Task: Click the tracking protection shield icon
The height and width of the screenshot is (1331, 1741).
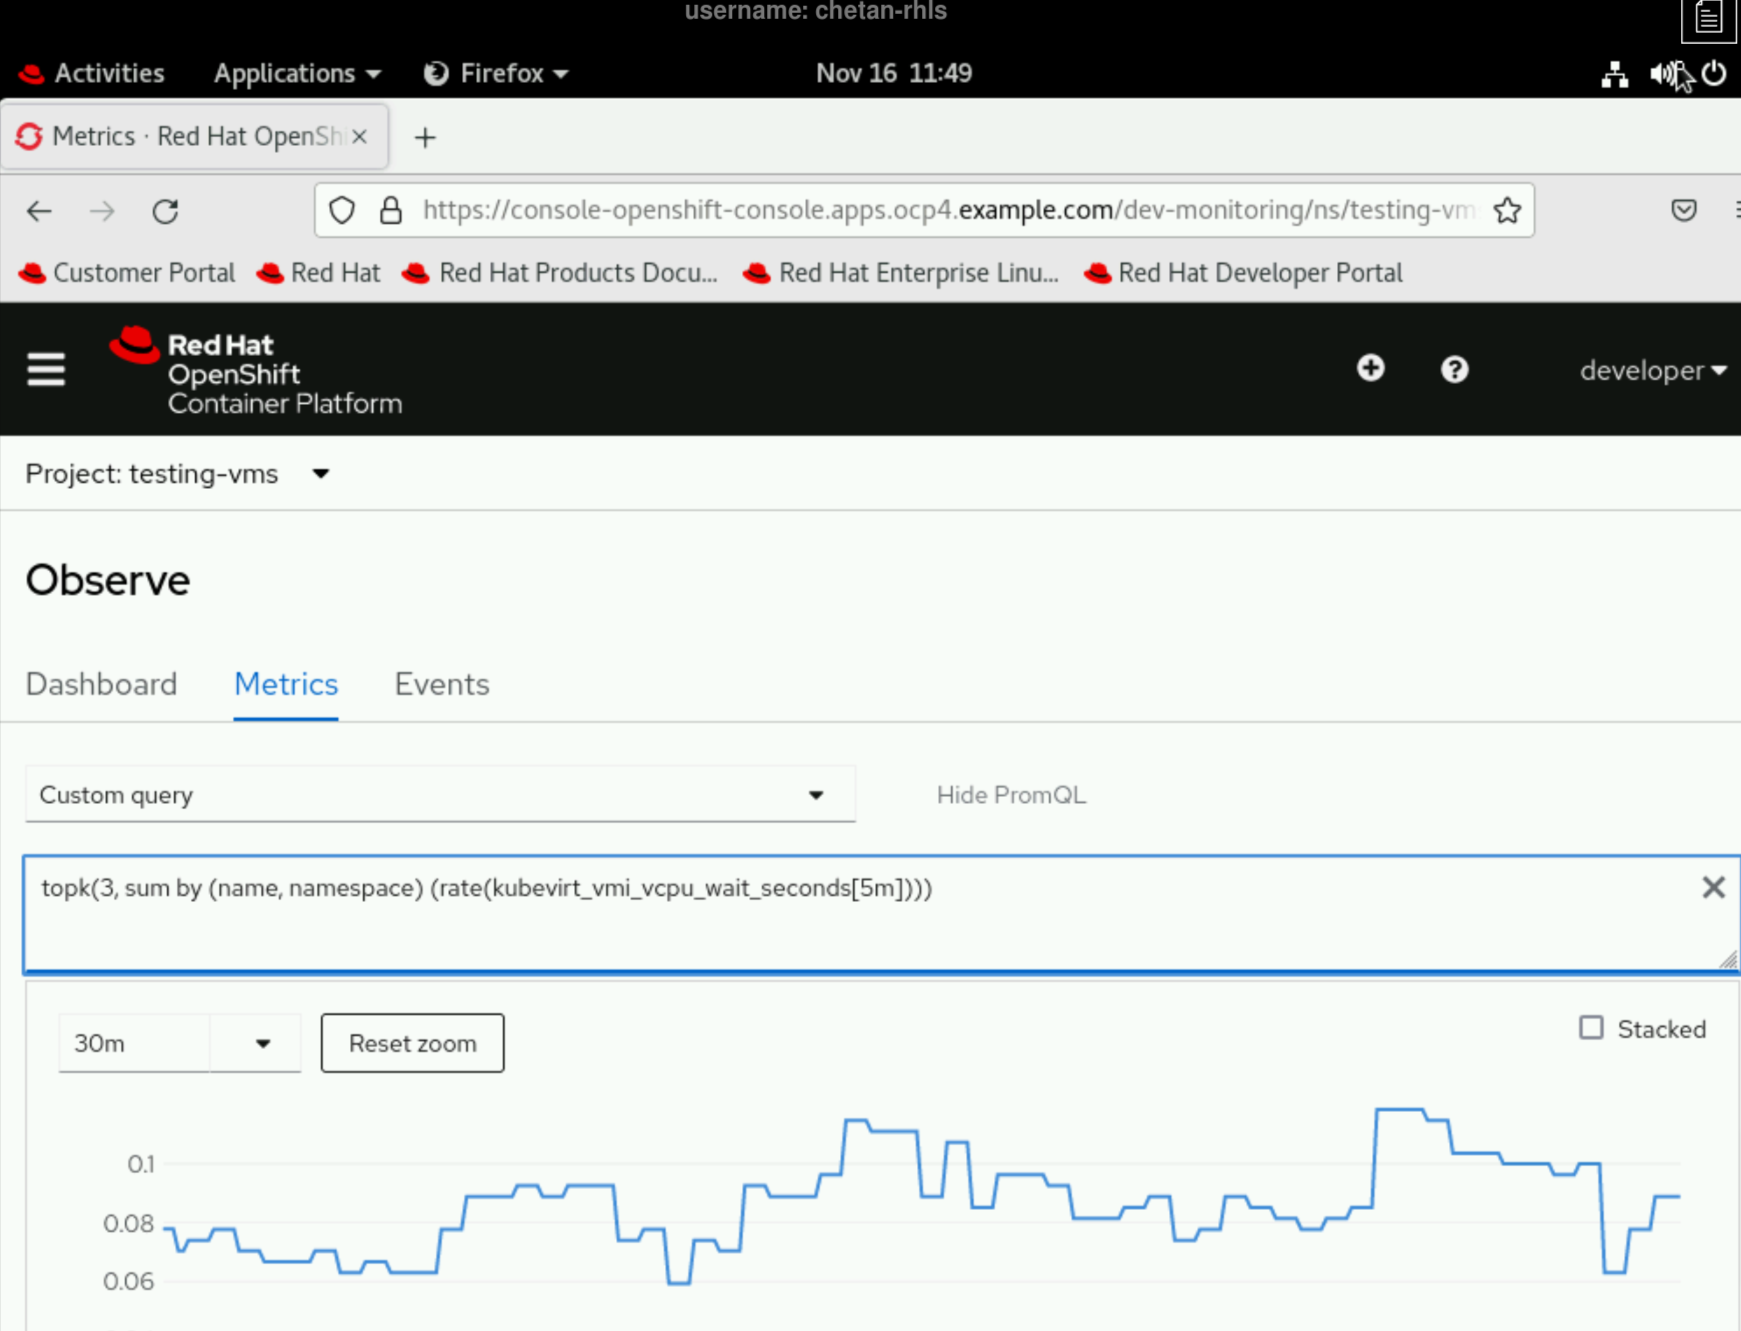Action: [x=342, y=210]
